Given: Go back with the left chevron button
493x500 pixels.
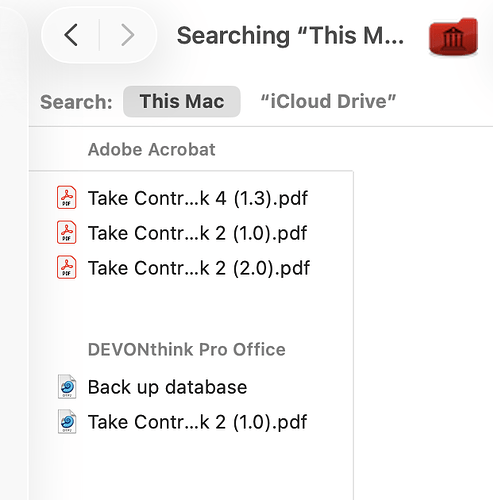Looking at the screenshot, I should tap(71, 35).
